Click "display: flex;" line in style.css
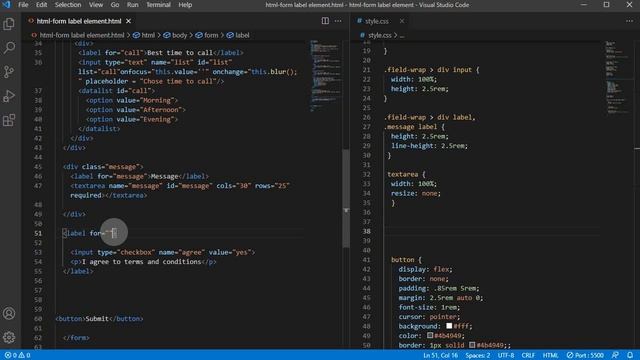Image resolution: width=640 pixels, height=360 pixels. pyautogui.click(x=425, y=269)
